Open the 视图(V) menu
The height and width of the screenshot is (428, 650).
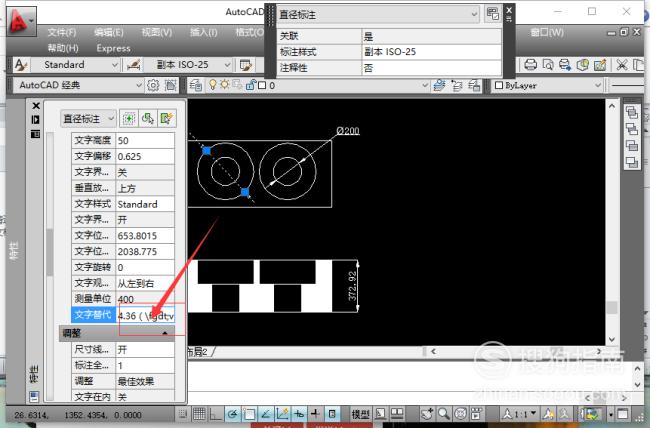click(157, 32)
